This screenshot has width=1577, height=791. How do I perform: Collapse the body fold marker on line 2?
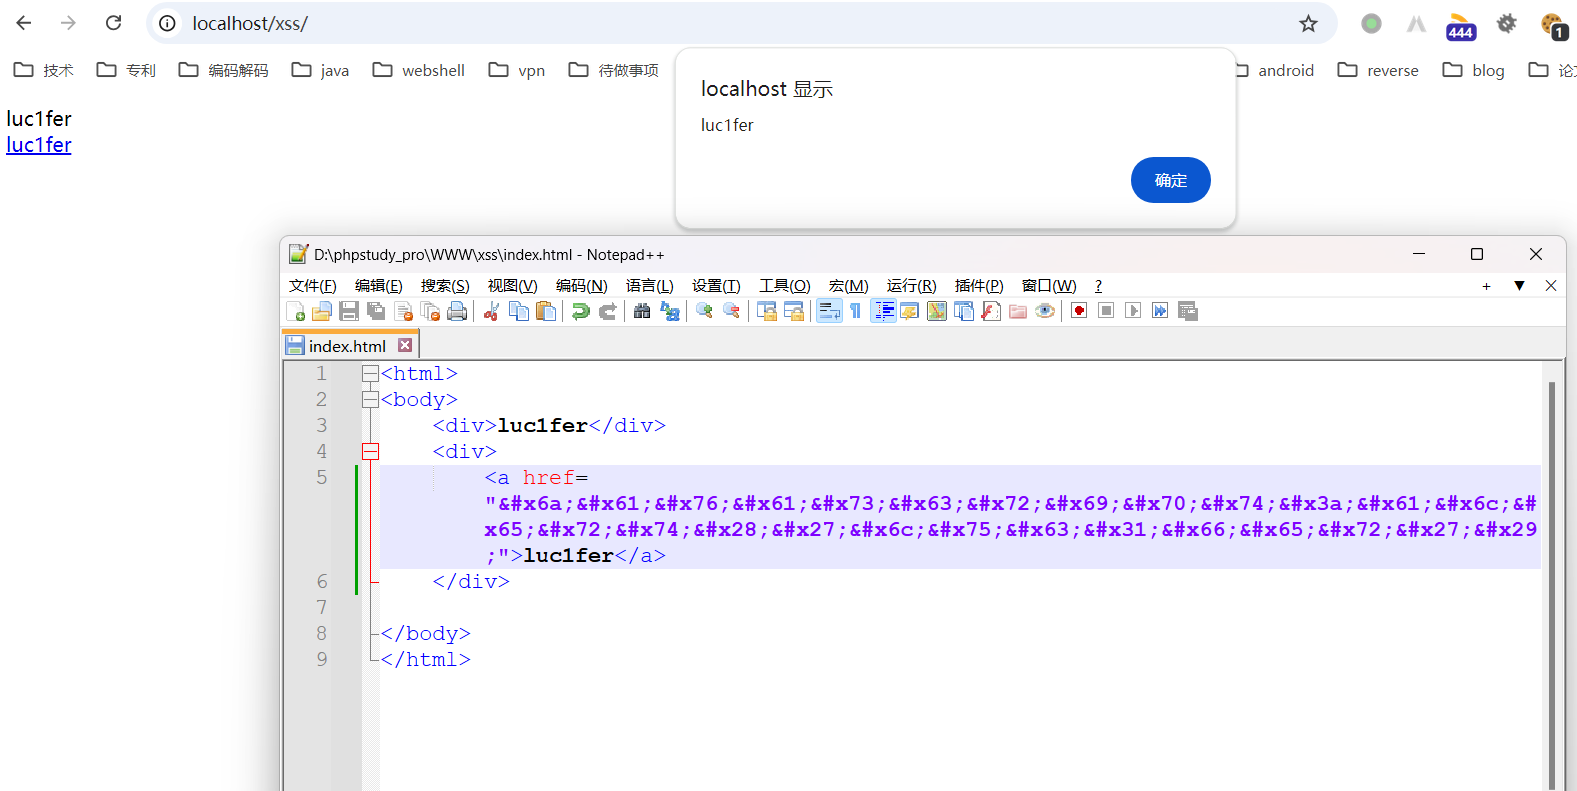pyautogui.click(x=370, y=400)
